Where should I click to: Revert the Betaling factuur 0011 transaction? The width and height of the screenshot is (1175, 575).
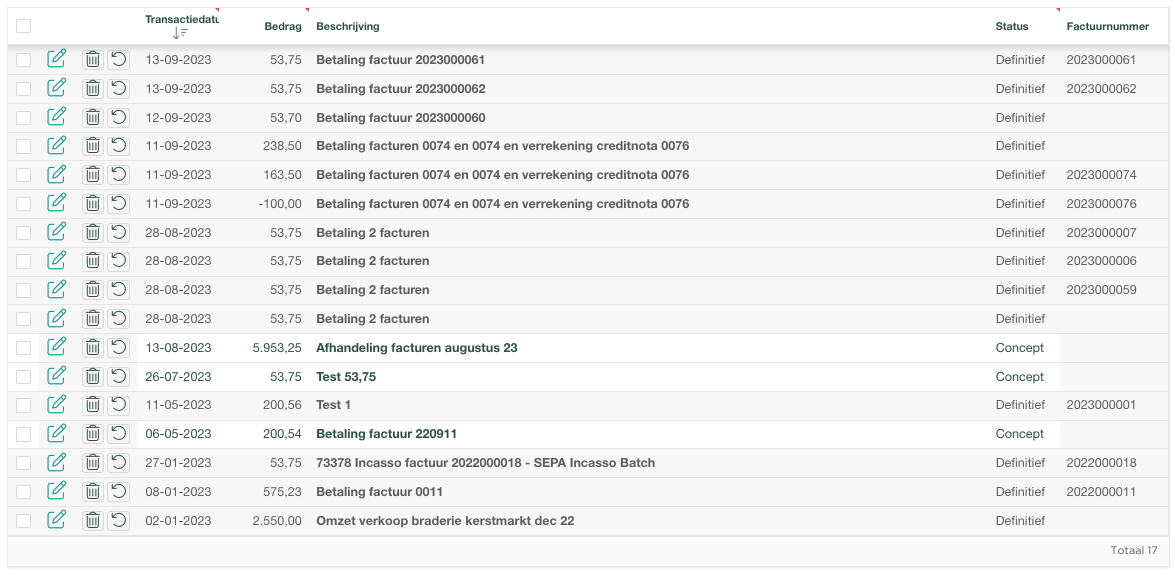click(x=119, y=492)
